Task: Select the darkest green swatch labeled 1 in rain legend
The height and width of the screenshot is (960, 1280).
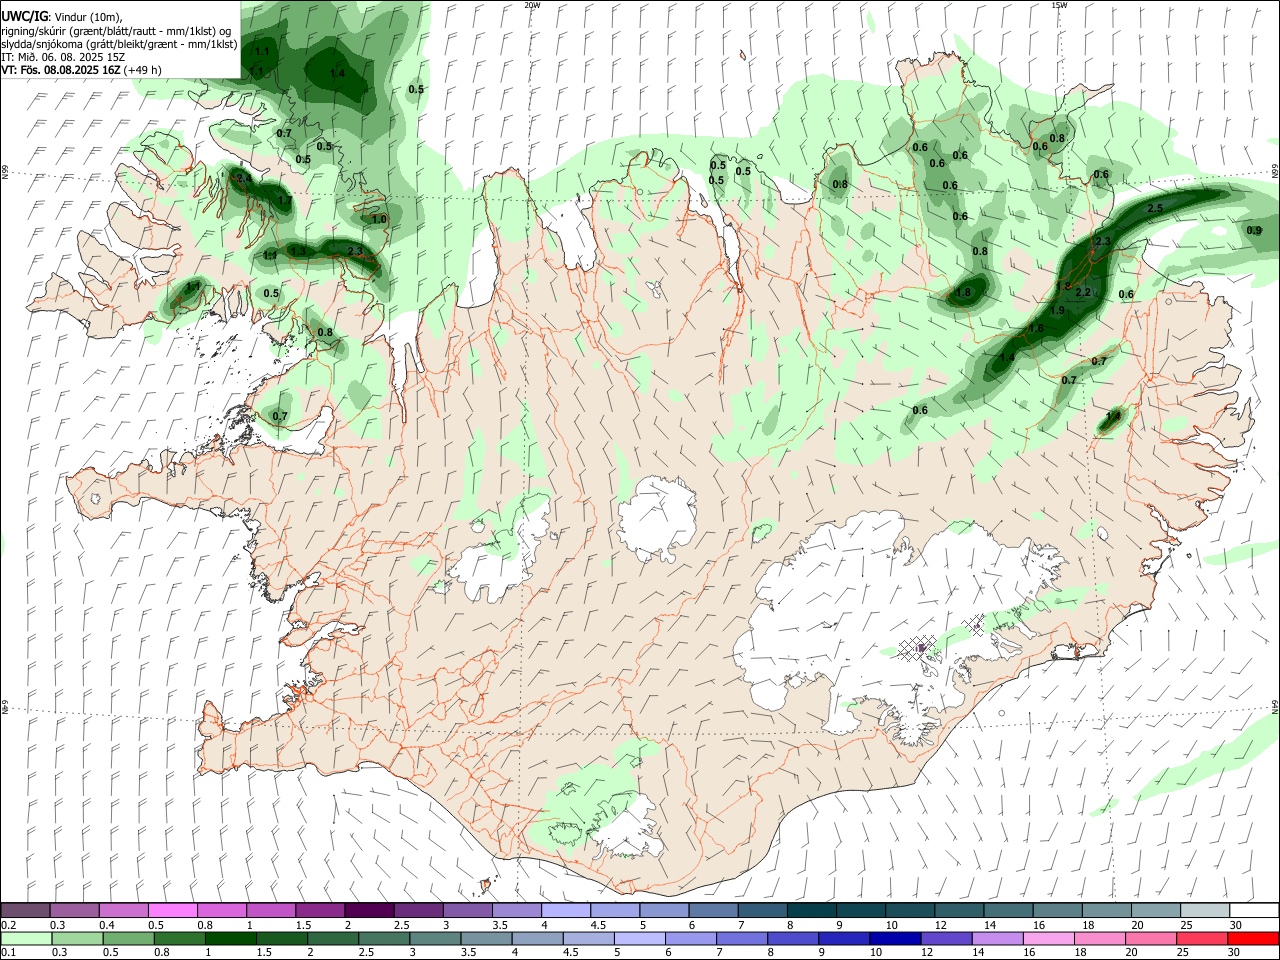Action: (230, 938)
